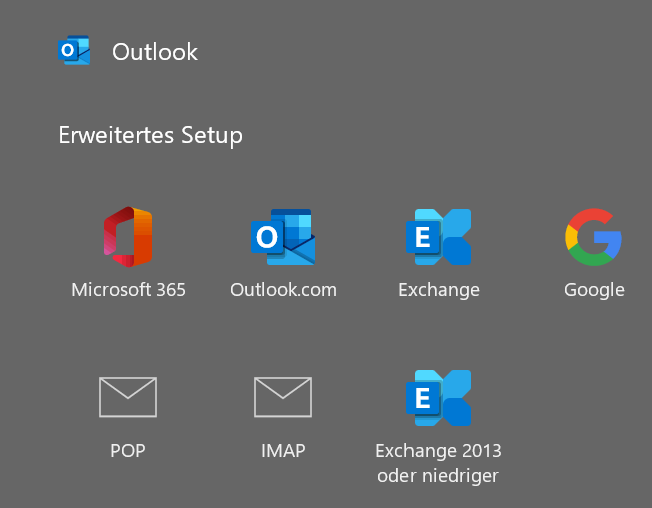Viewport: 652px width, 508px height.
Task: Click the Outlook title text
Action: pos(155,52)
